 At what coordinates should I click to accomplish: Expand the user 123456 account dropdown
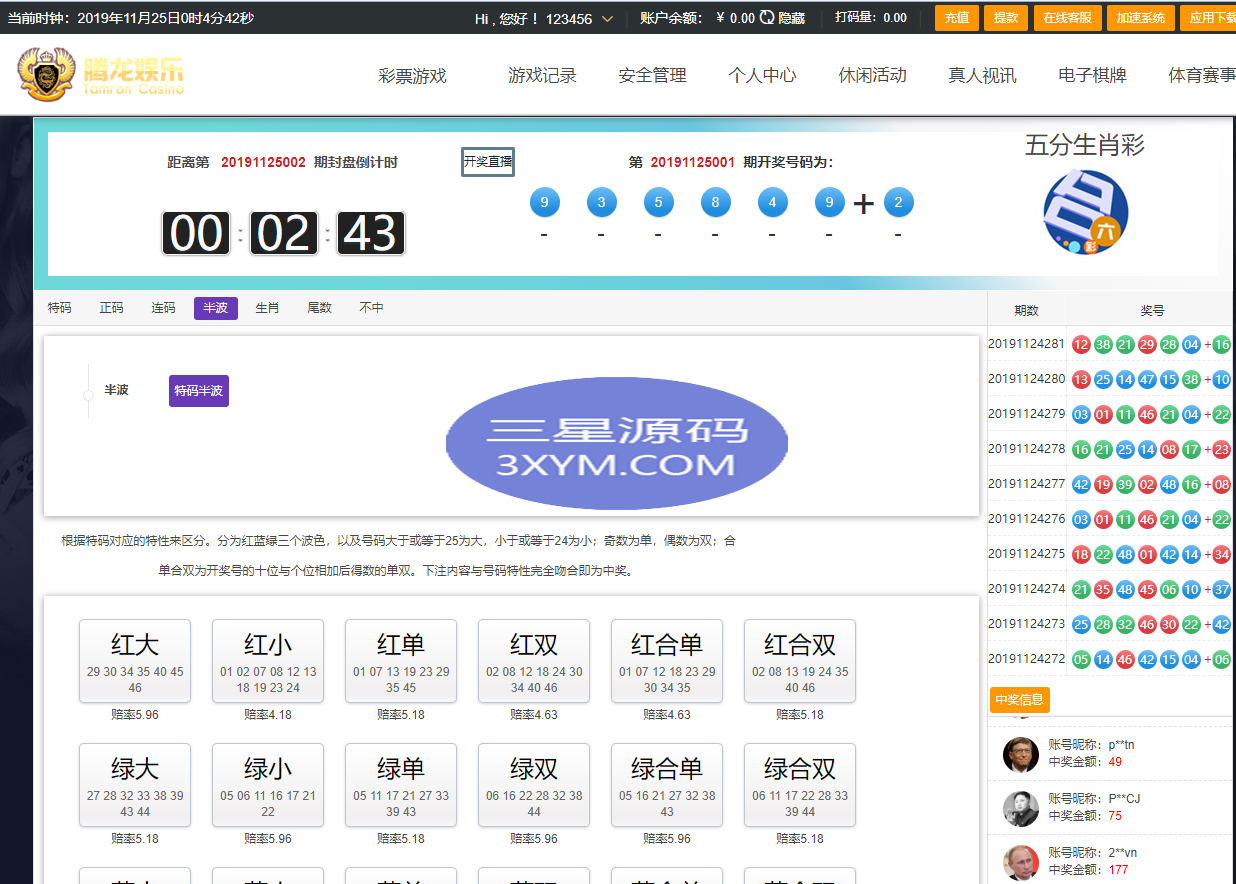(607, 19)
